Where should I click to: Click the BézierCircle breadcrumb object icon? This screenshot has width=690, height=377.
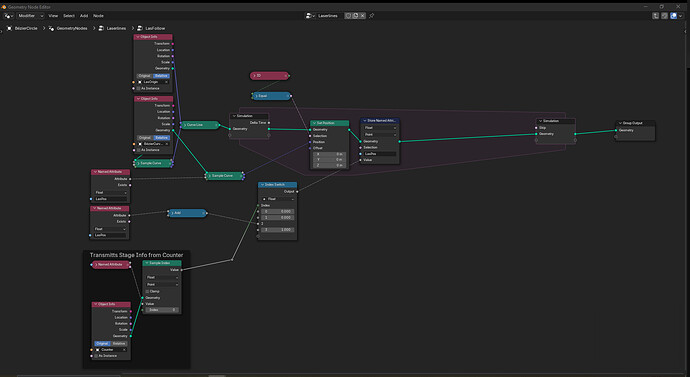click(x=10, y=28)
